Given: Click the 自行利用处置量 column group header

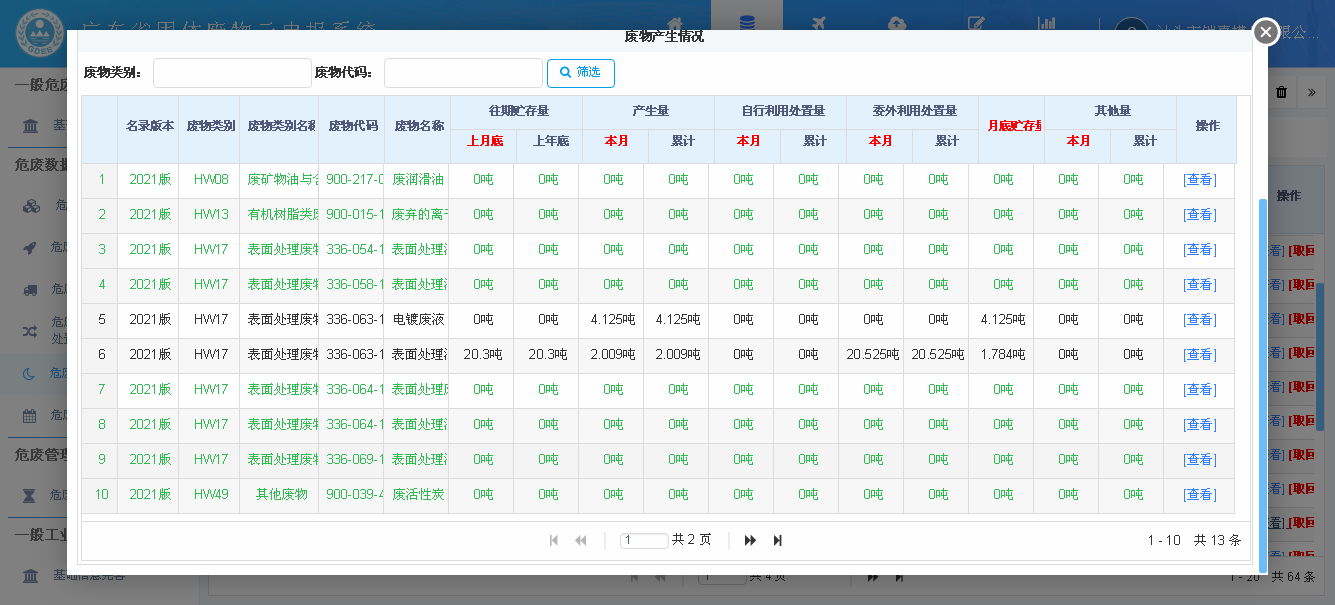Looking at the screenshot, I should pyautogui.click(x=781, y=111).
